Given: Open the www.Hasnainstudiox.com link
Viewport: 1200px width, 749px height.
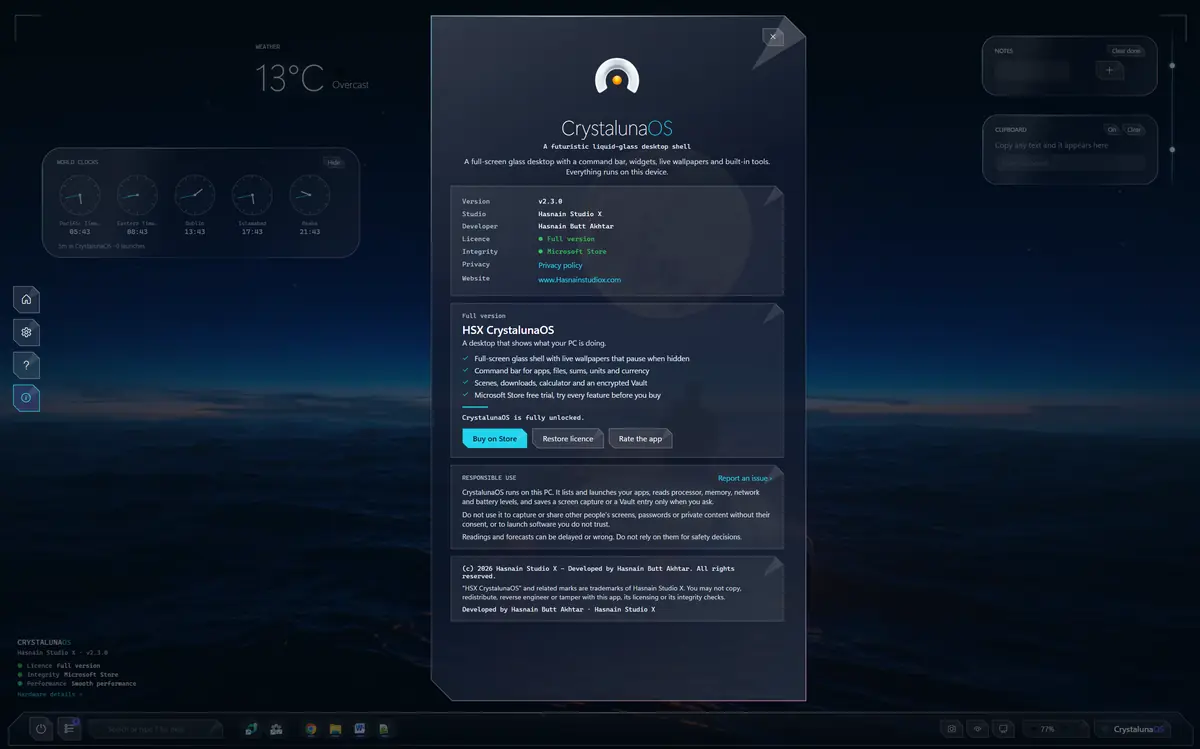Looking at the screenshot, I should 579,279.
